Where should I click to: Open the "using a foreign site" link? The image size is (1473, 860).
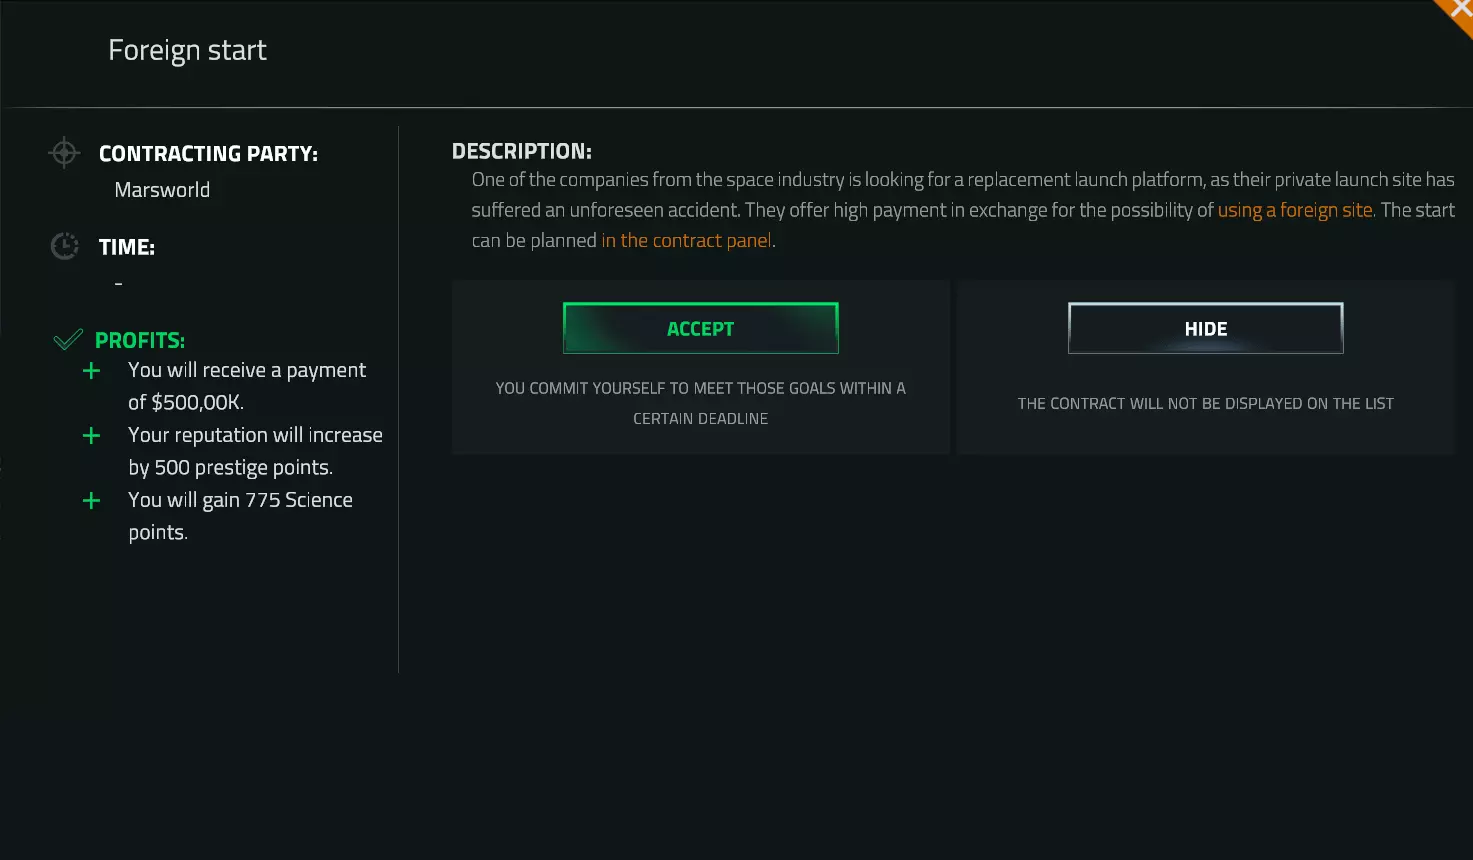[1294, 210]
